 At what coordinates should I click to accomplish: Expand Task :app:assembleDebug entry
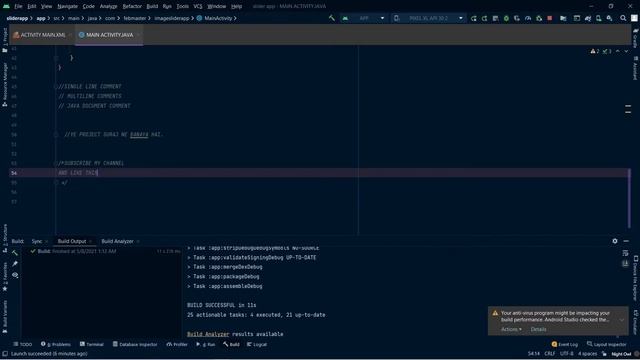click(225, 286)
